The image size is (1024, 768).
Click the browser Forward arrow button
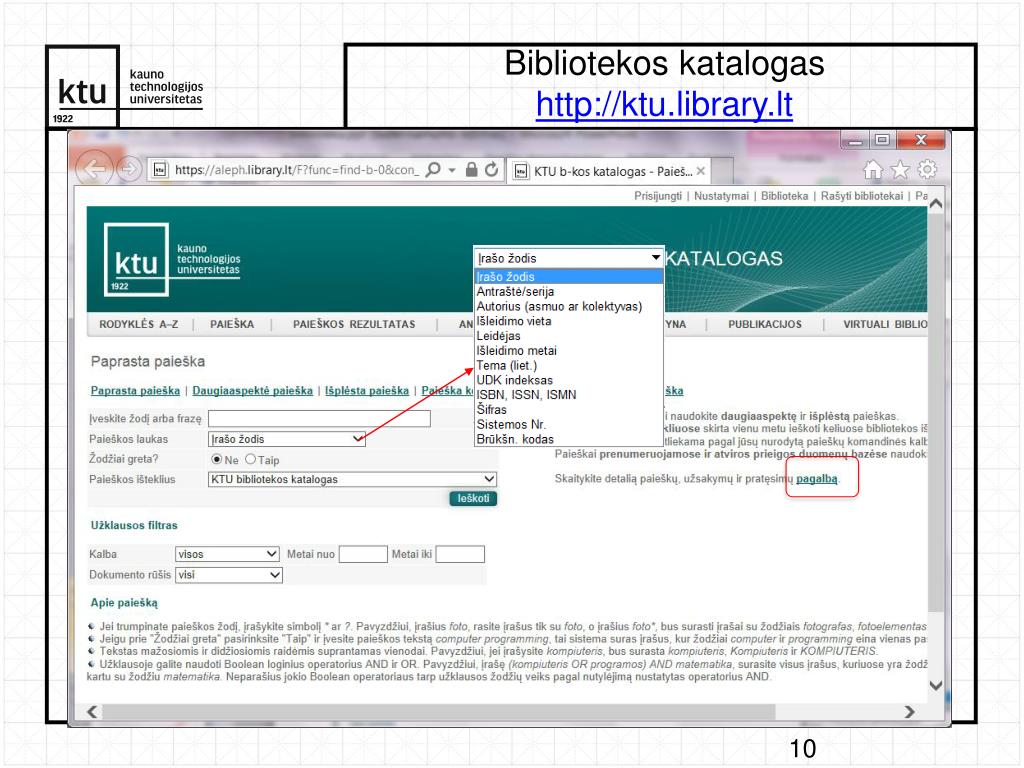[129, 170]
